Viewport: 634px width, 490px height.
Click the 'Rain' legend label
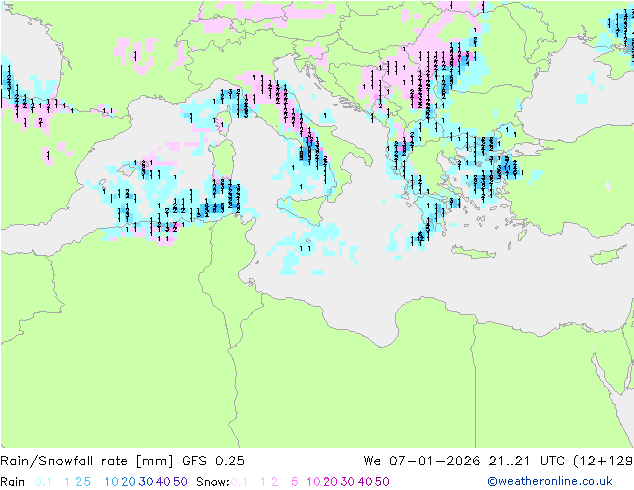[13, 482]
